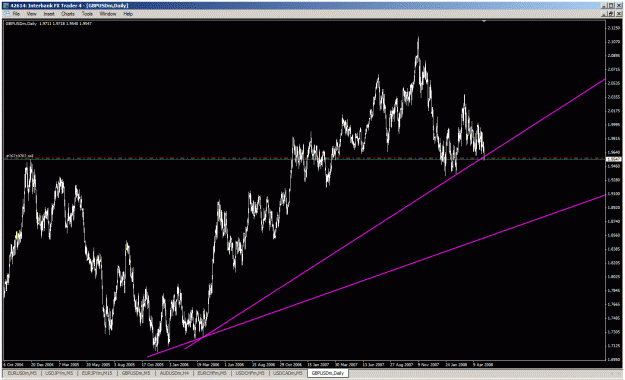Click the '7 Mar 2005' date label
Screen dimensions: 625x380
tap(69, 364)
